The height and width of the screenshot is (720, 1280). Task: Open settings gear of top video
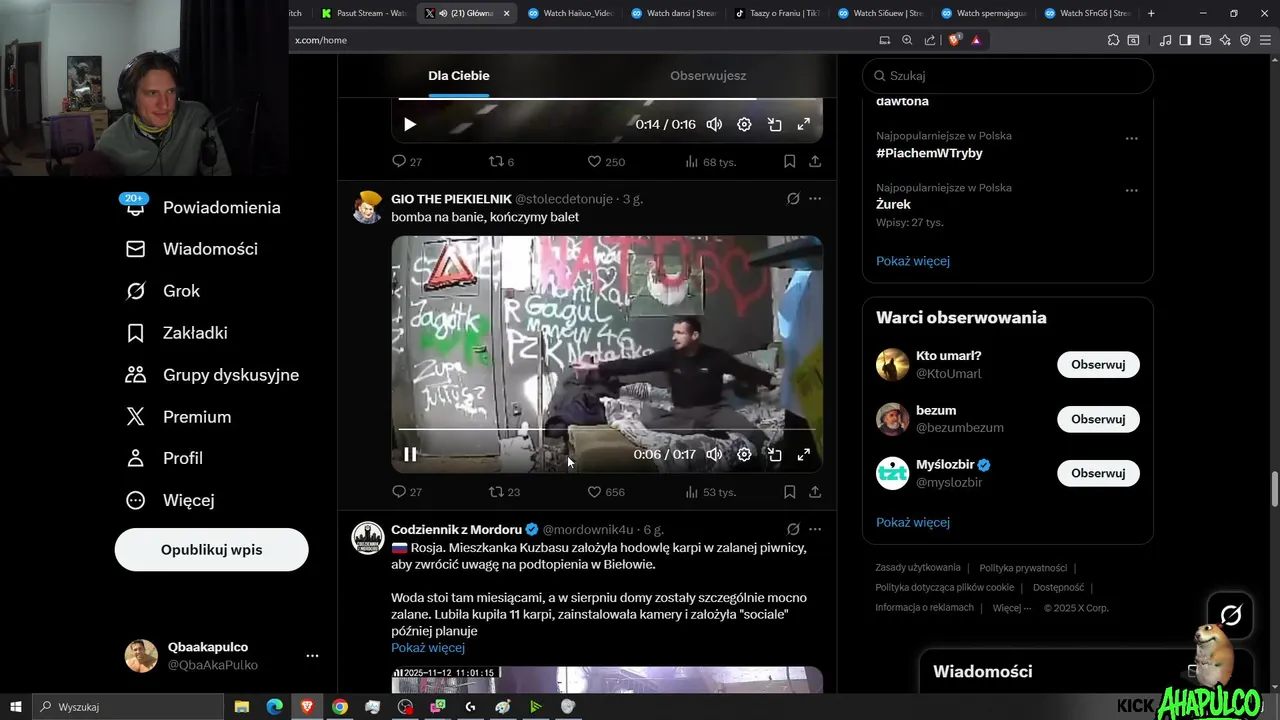click(x=744, y=125)
